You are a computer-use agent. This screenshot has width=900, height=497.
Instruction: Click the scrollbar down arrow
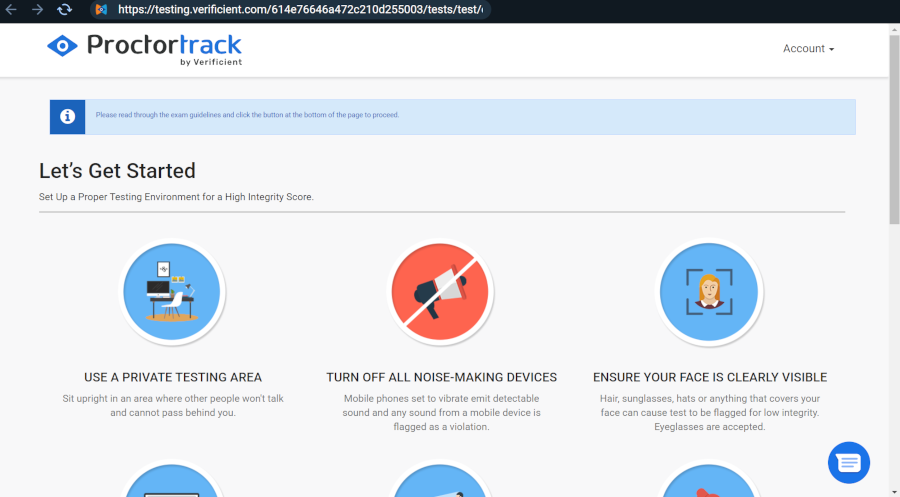tap(894, 493)
